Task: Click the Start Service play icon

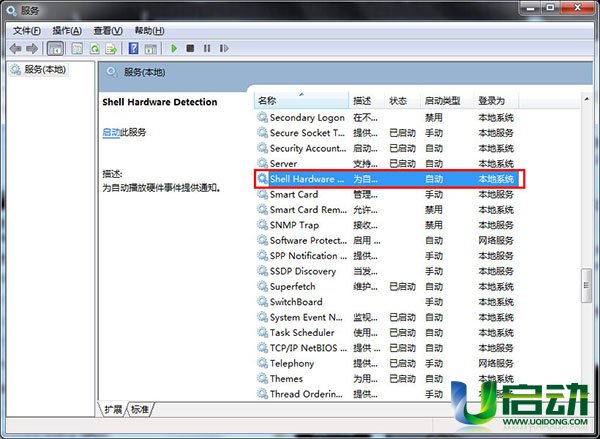Action: pos(174,48)
